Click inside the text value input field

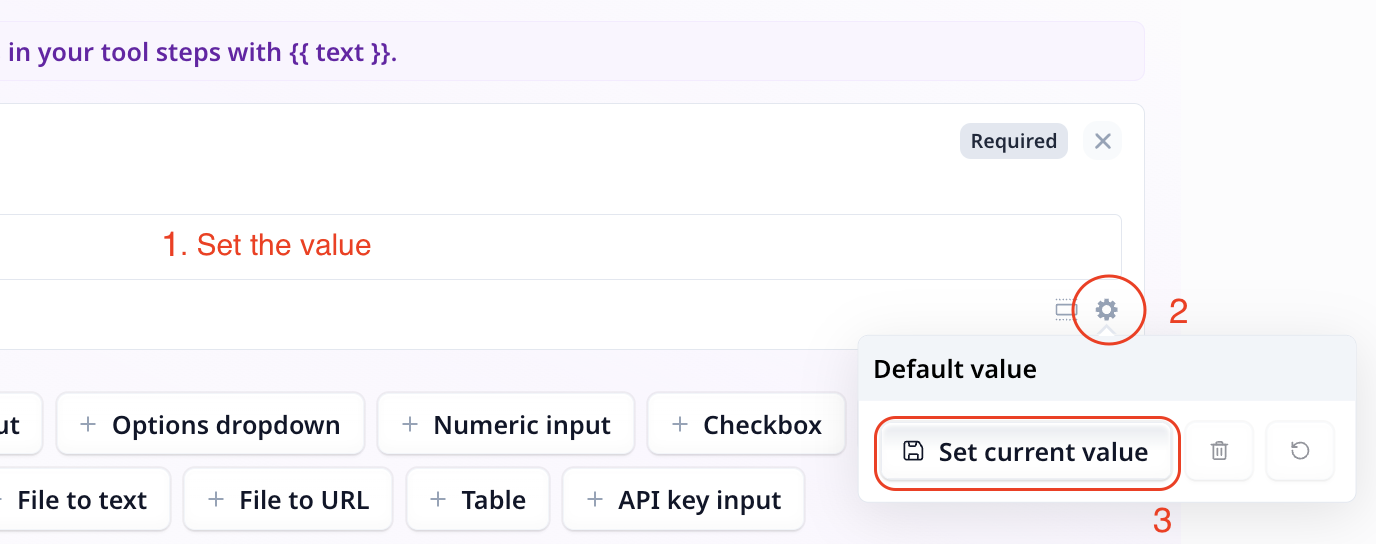coord(560,247)
